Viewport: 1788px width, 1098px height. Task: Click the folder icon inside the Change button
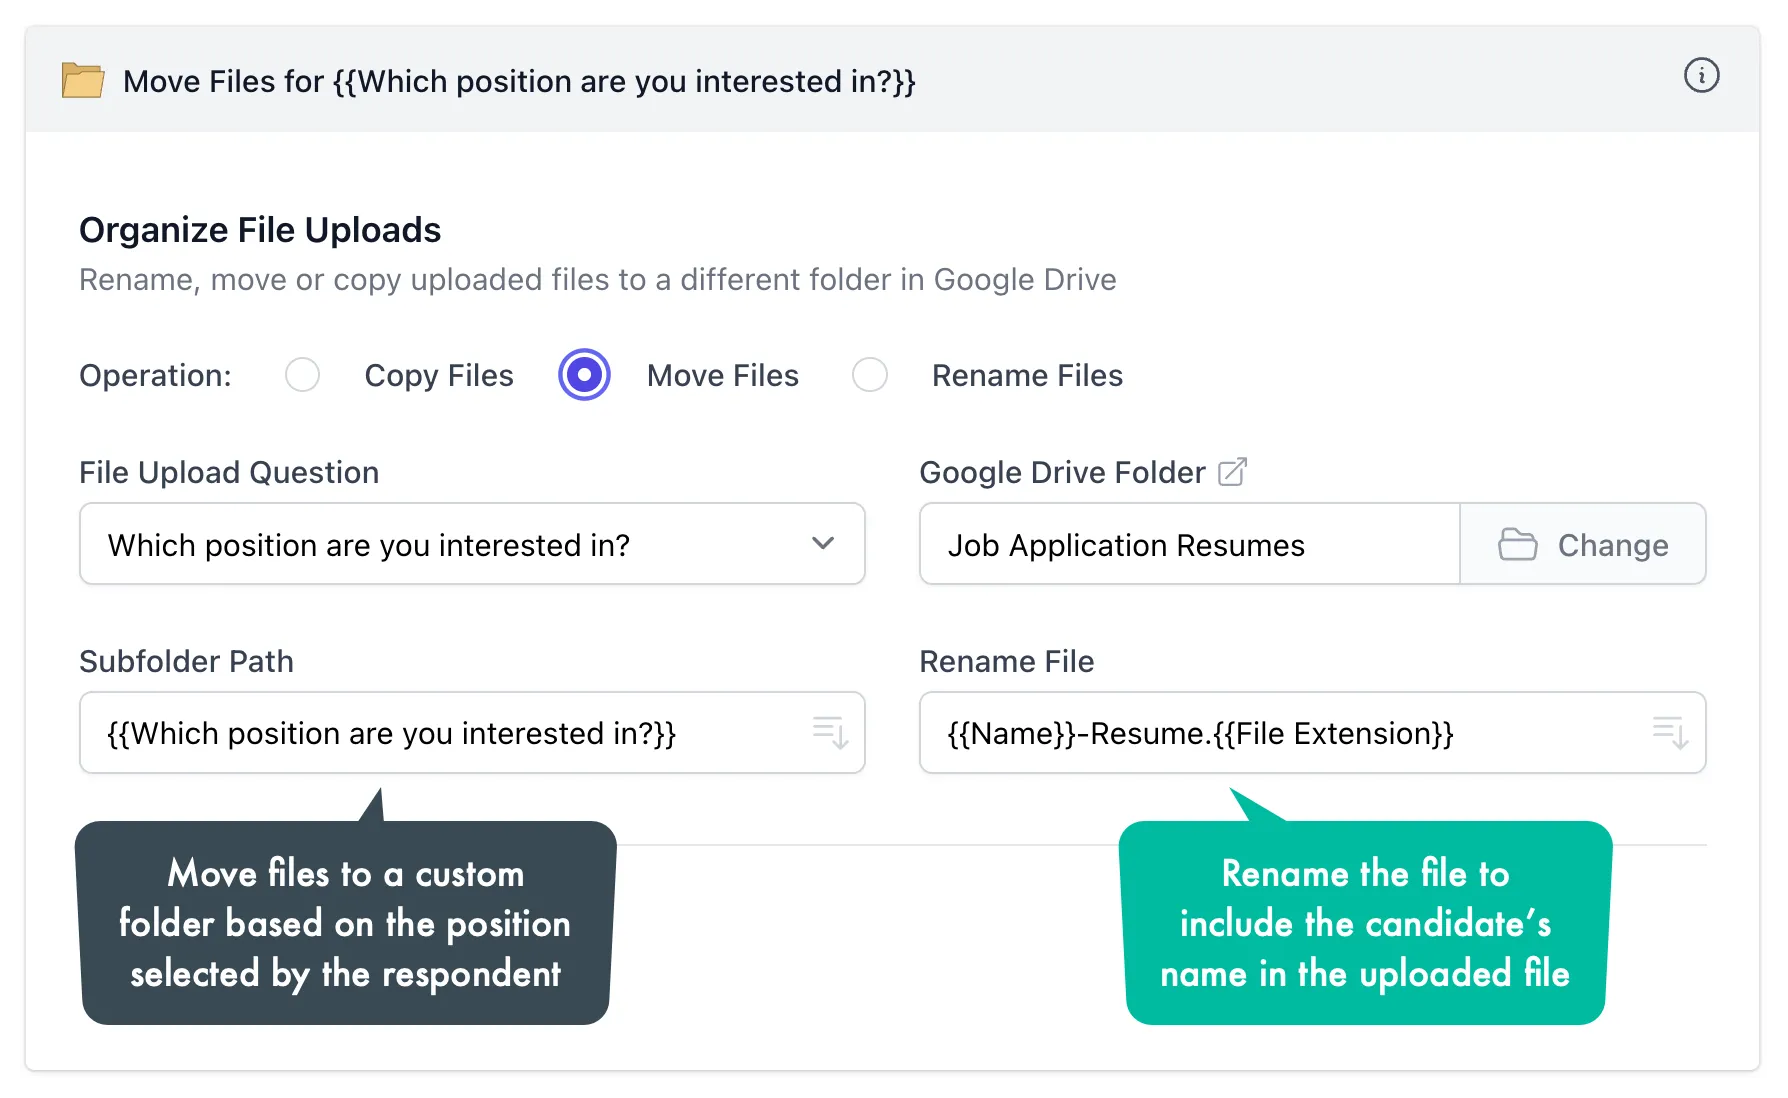pyautogui.click(x=1519, y=544)
